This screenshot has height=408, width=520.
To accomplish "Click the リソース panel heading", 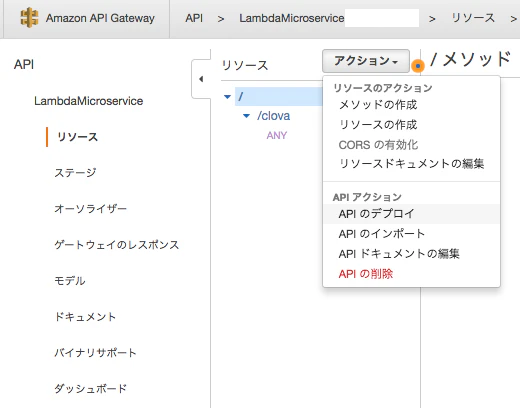I will [x=245, y=65].
